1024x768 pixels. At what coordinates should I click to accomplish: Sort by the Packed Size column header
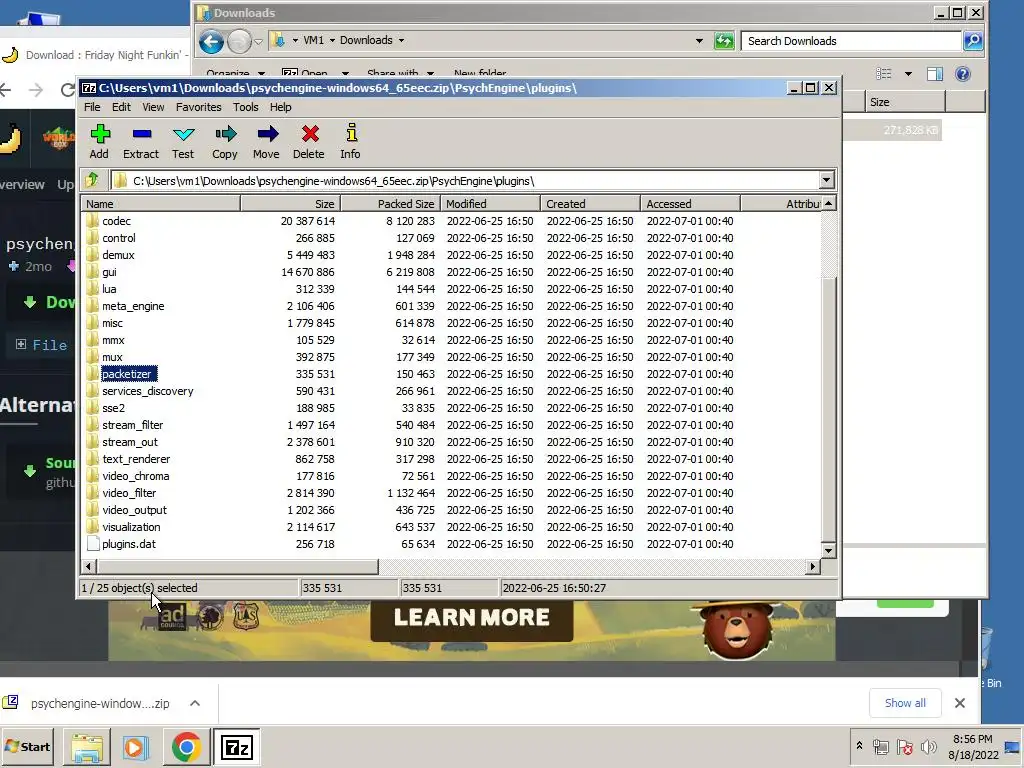tap(391, 204)
